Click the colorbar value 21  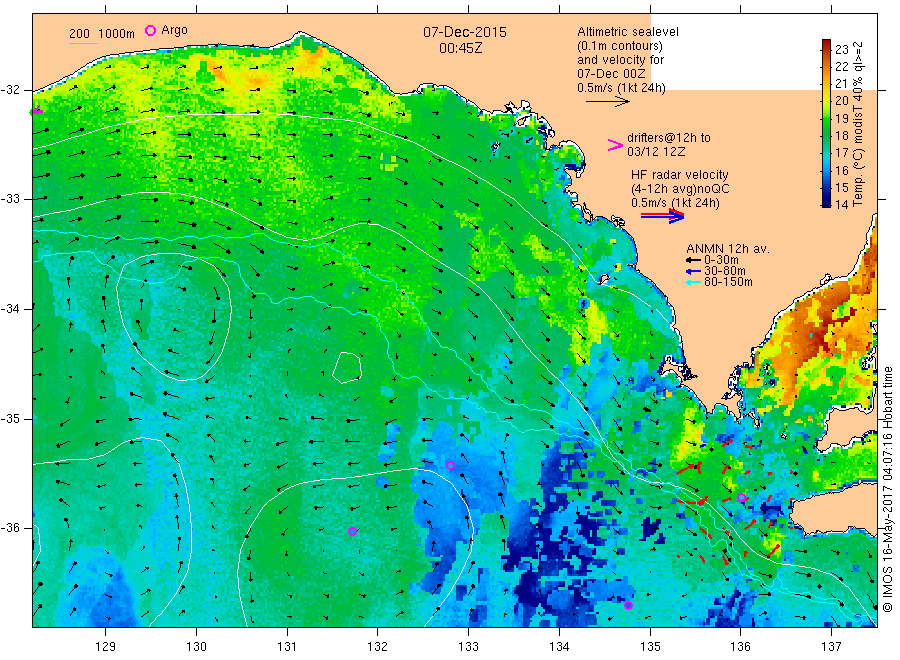(841, 84)
